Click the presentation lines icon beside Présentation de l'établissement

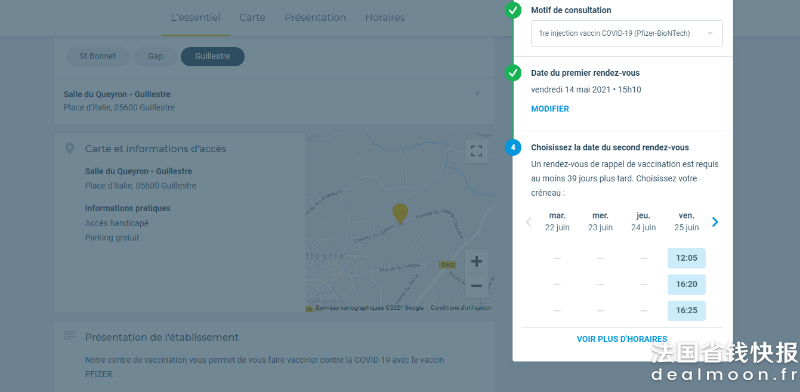tap(70, 335)
